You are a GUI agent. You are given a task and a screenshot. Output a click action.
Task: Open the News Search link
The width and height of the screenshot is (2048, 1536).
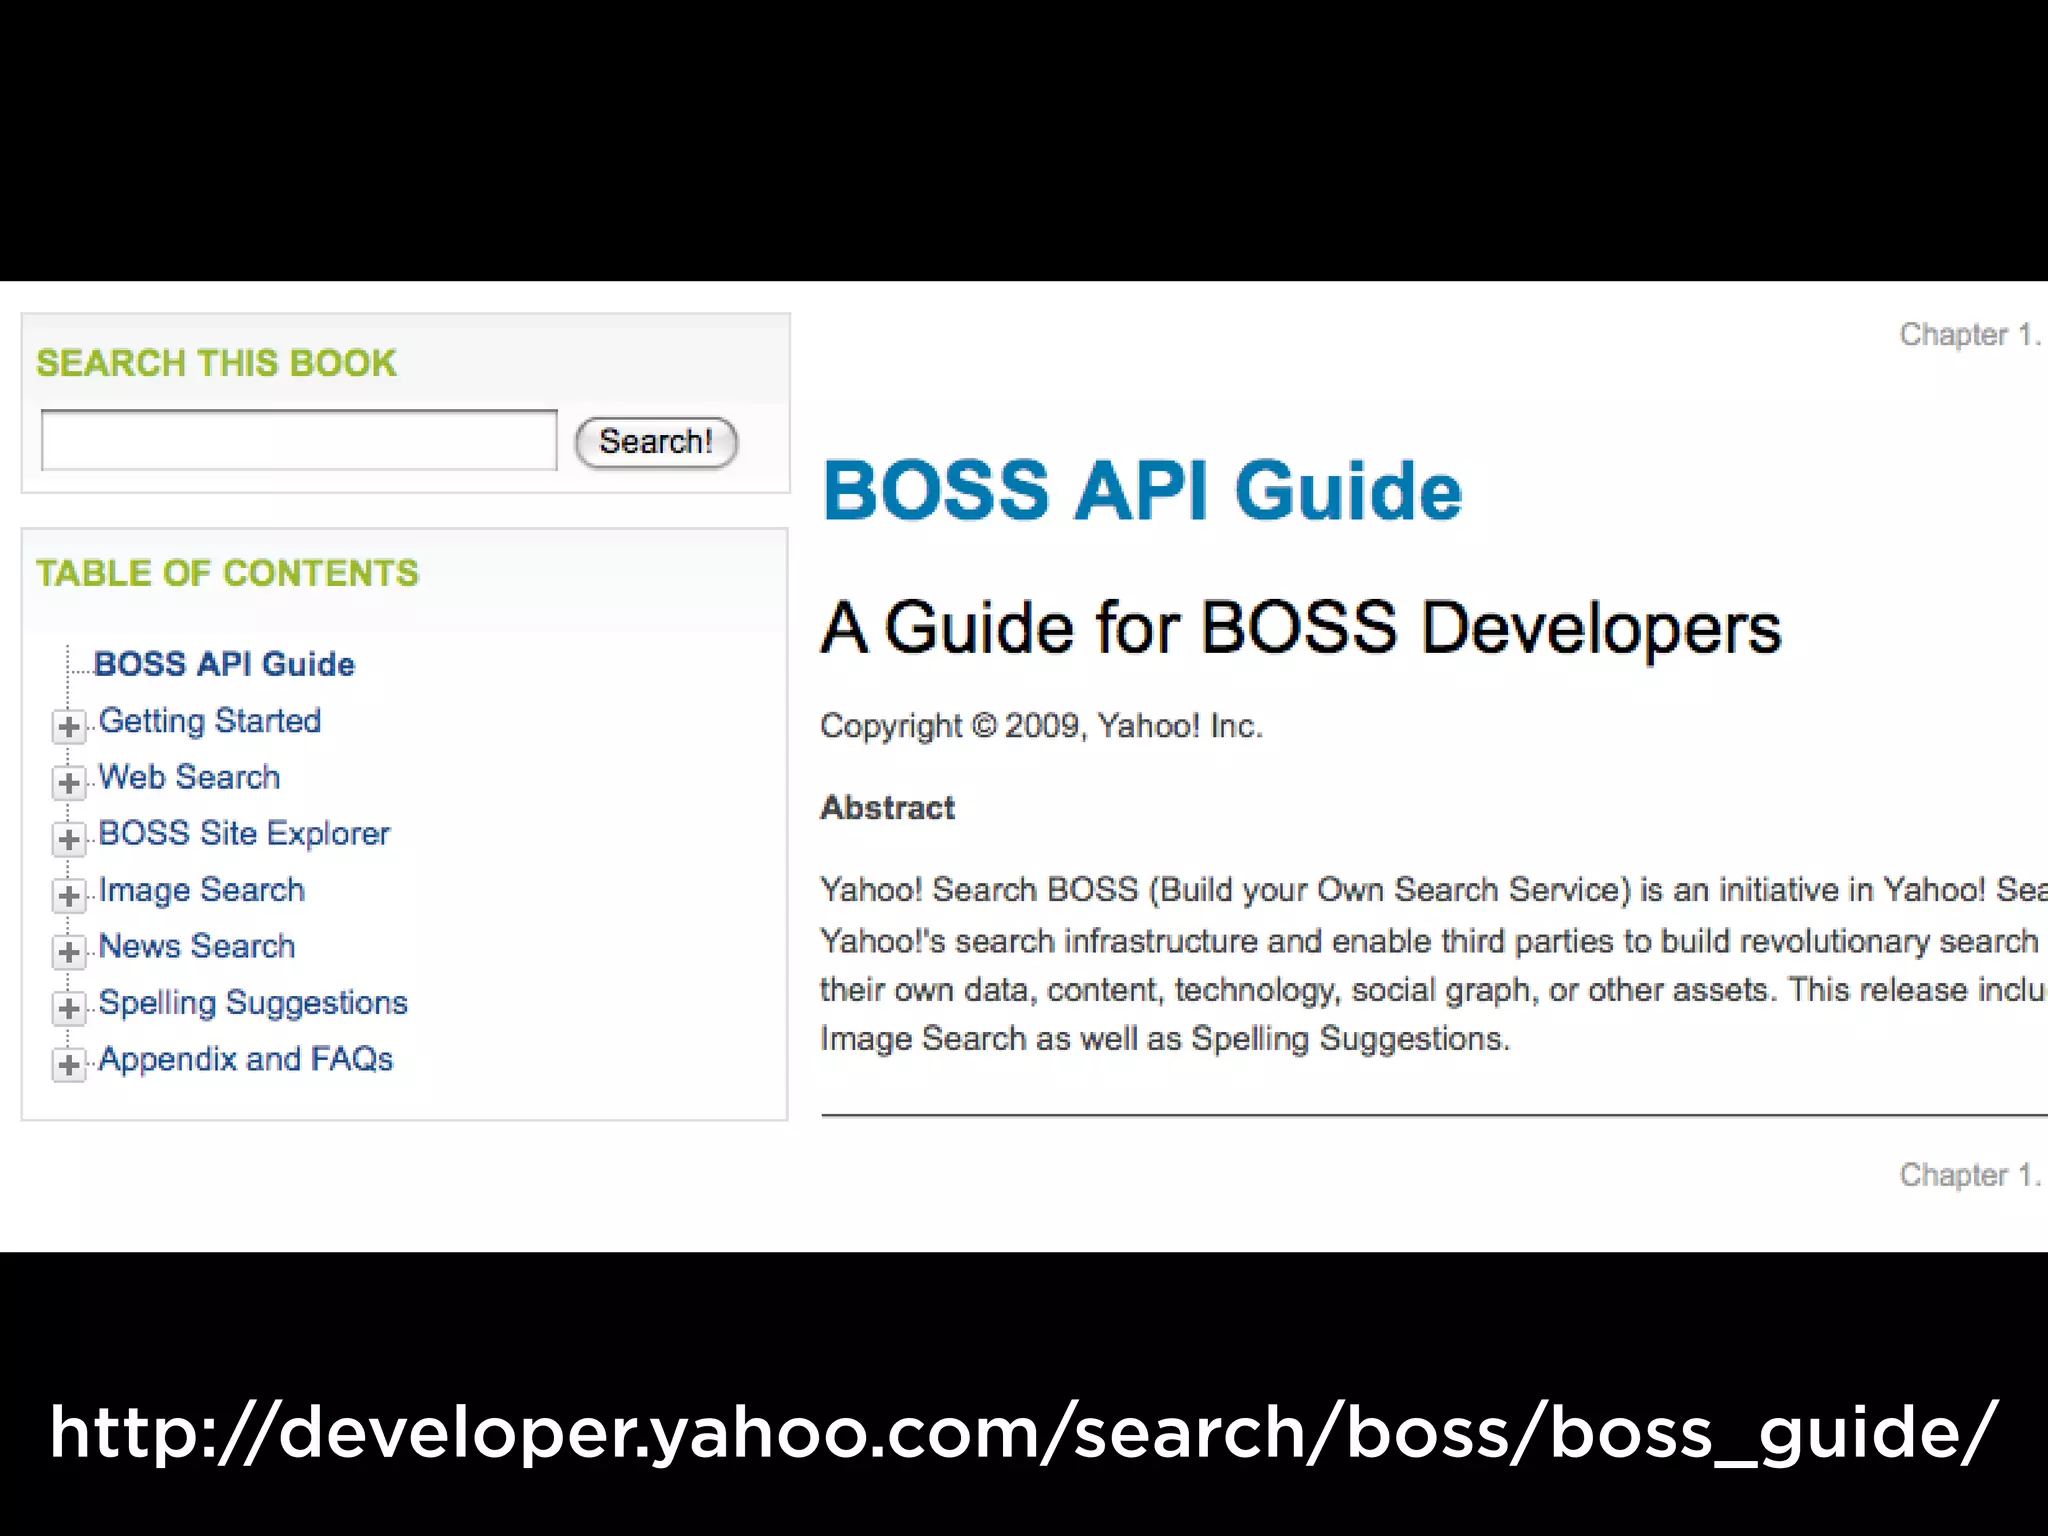point(197,946)
